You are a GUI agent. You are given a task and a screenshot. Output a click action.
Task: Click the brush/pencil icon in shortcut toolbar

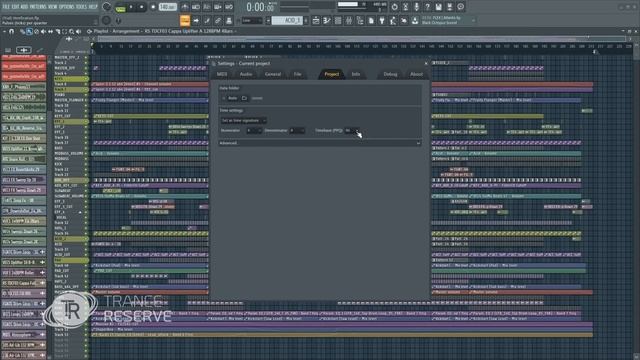[x=207, y=20]
